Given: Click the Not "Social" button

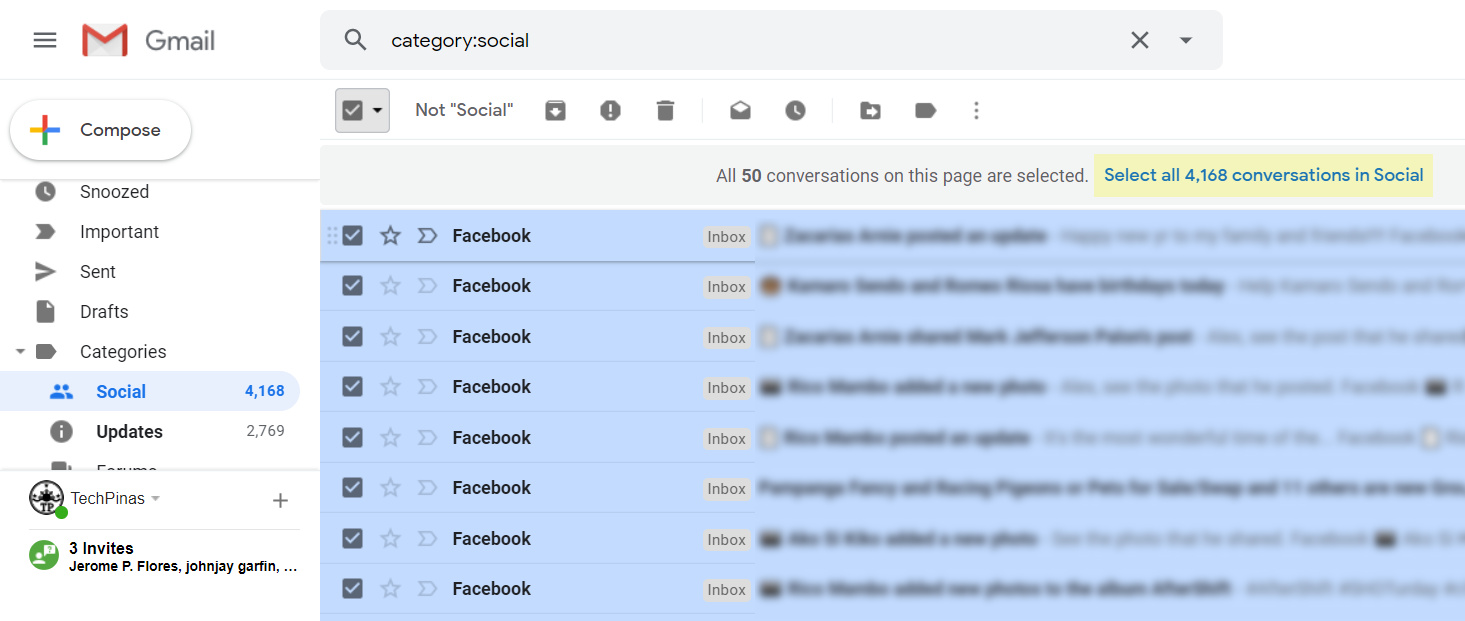Looking at the screenshot, I should [464, 110].
